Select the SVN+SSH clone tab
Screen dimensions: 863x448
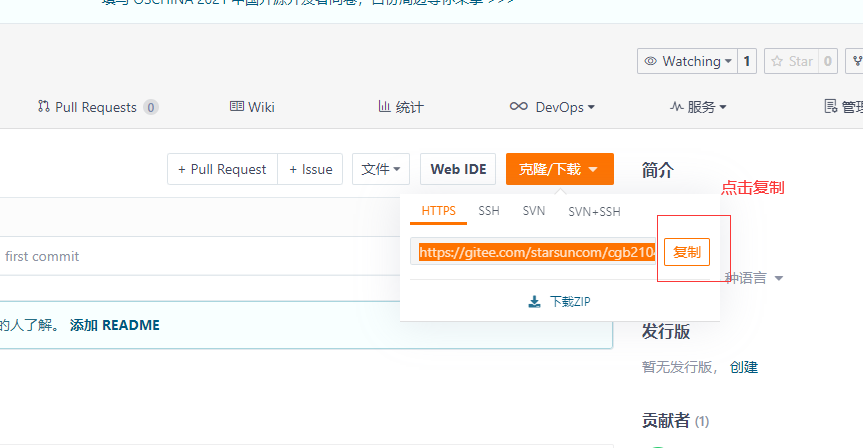(594, 212)
